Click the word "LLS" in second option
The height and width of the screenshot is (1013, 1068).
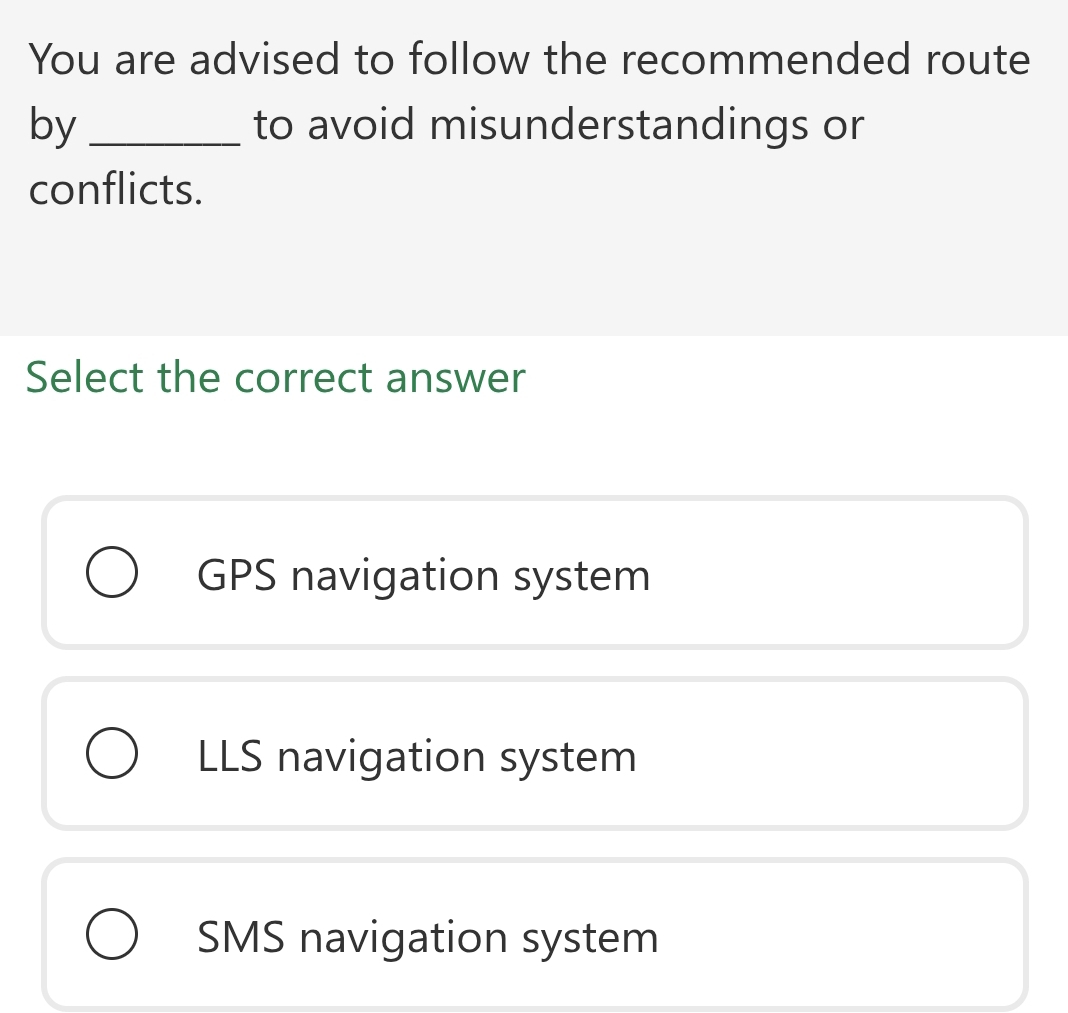point(230,757)
